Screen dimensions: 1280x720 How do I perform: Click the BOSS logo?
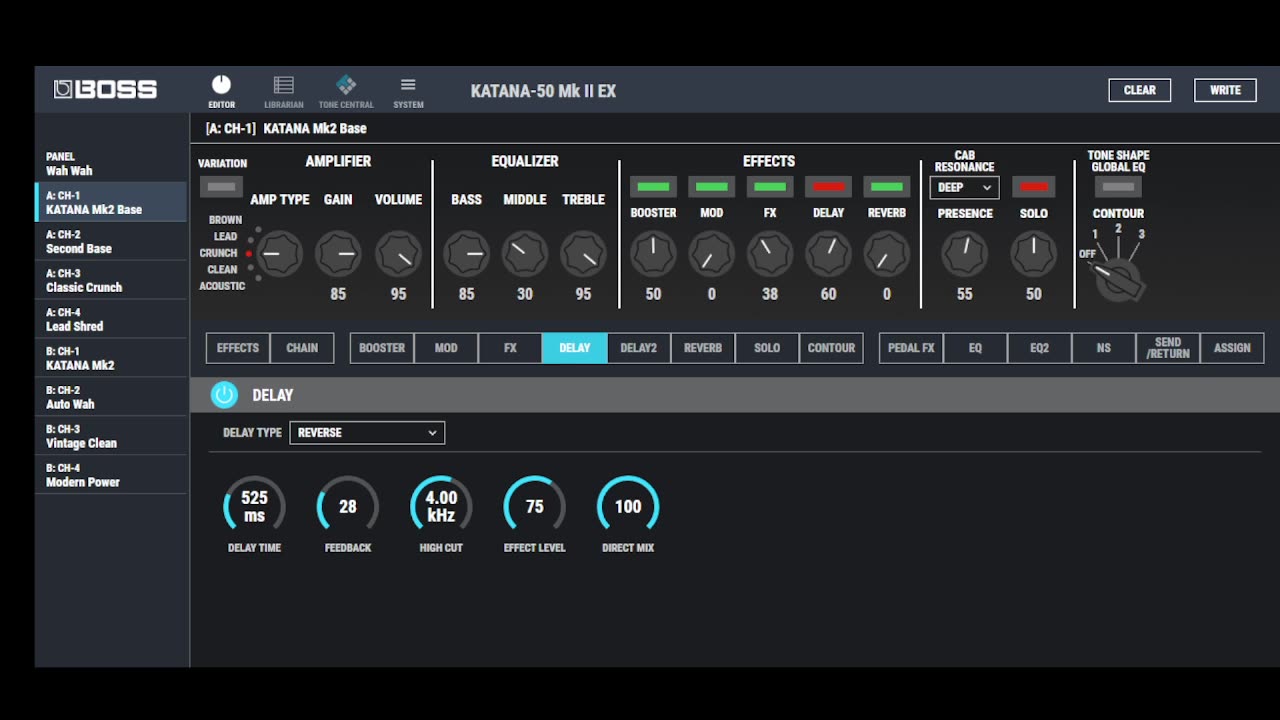click(x=105, y=90)
